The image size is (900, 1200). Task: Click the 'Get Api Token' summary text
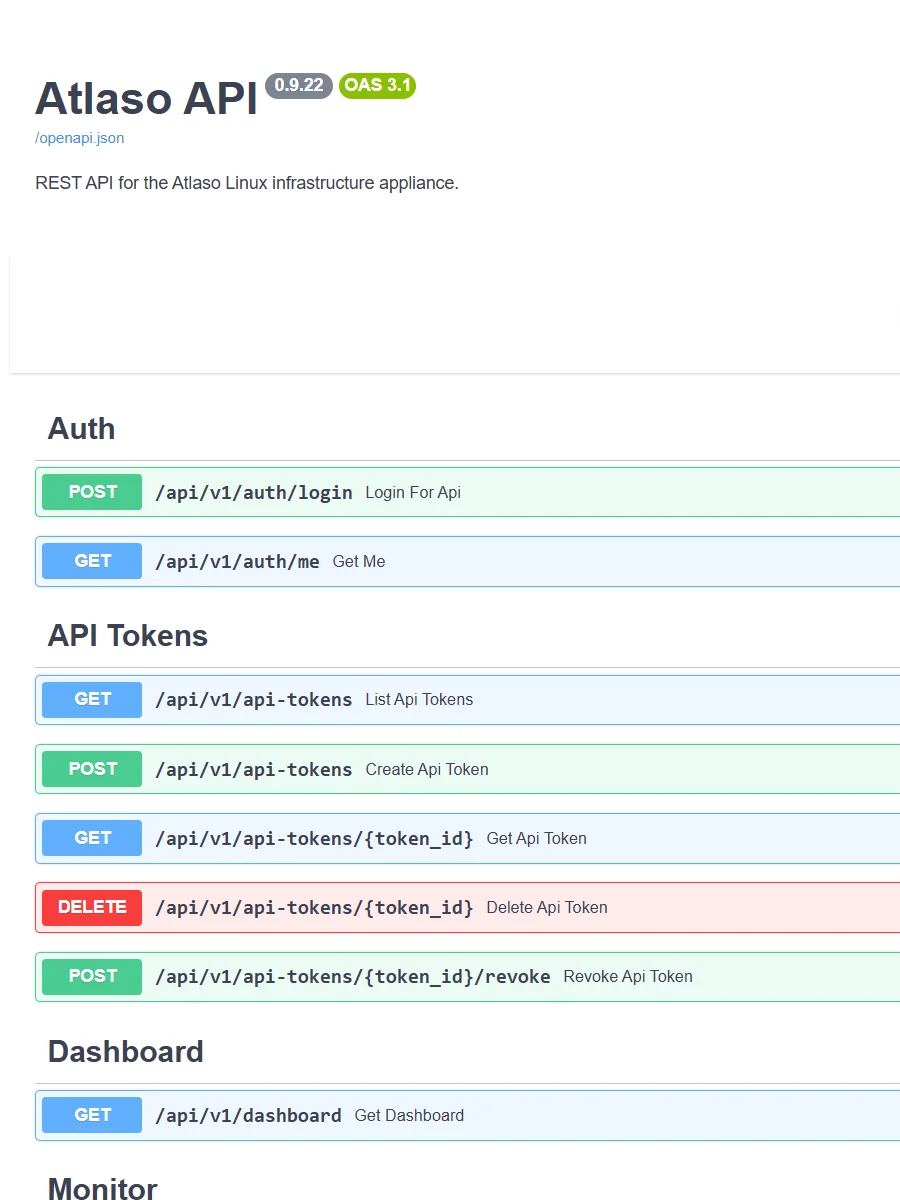(536, 839)
